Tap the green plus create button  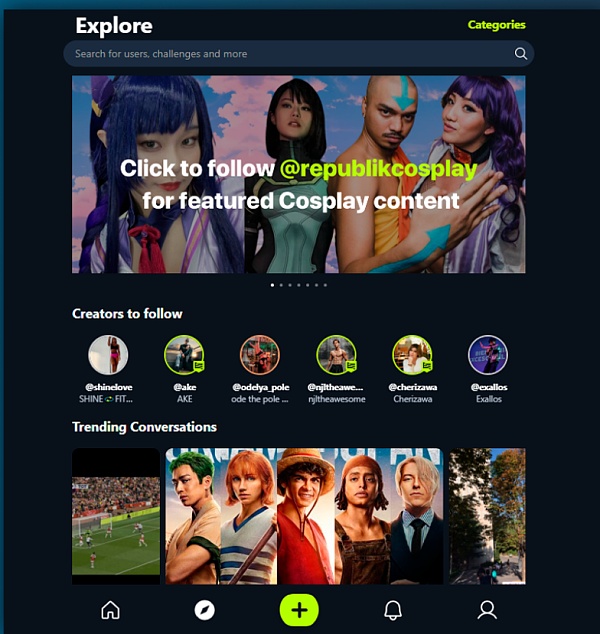pos(299,610)
